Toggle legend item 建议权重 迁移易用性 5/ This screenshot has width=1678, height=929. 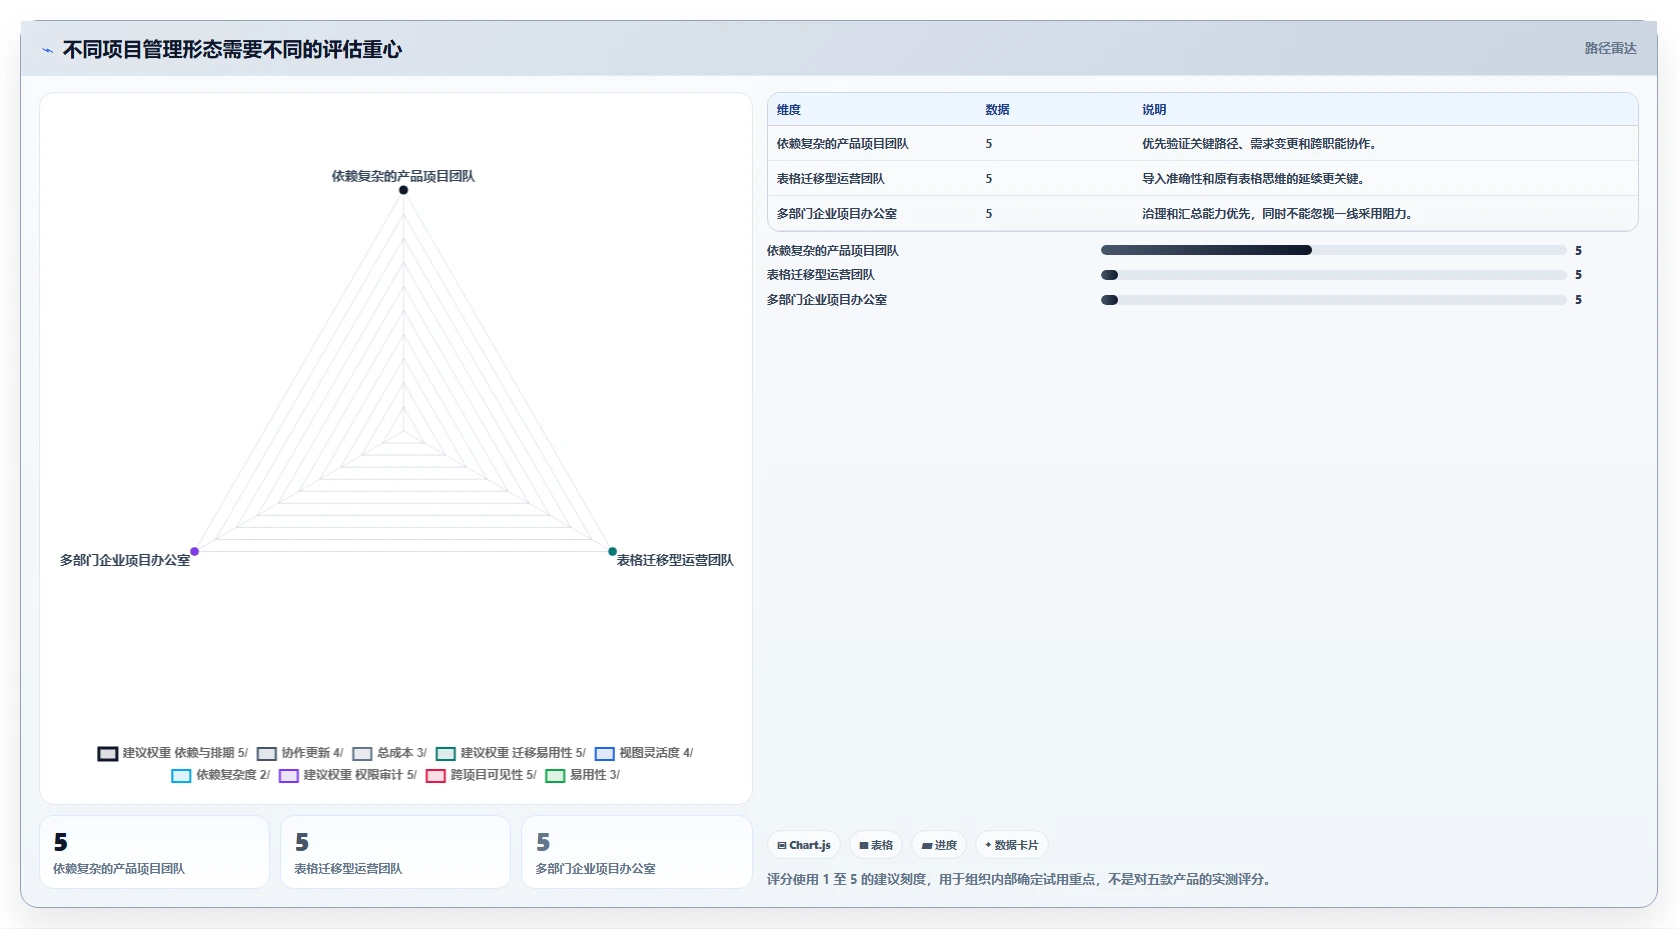click(511, 753)
